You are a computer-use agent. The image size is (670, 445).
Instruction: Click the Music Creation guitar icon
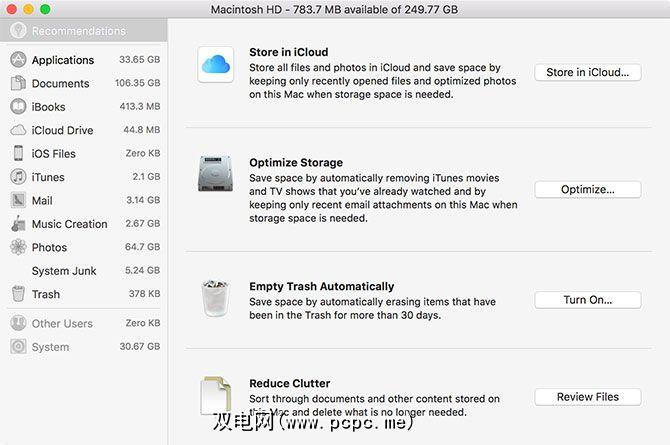(18, 224)
